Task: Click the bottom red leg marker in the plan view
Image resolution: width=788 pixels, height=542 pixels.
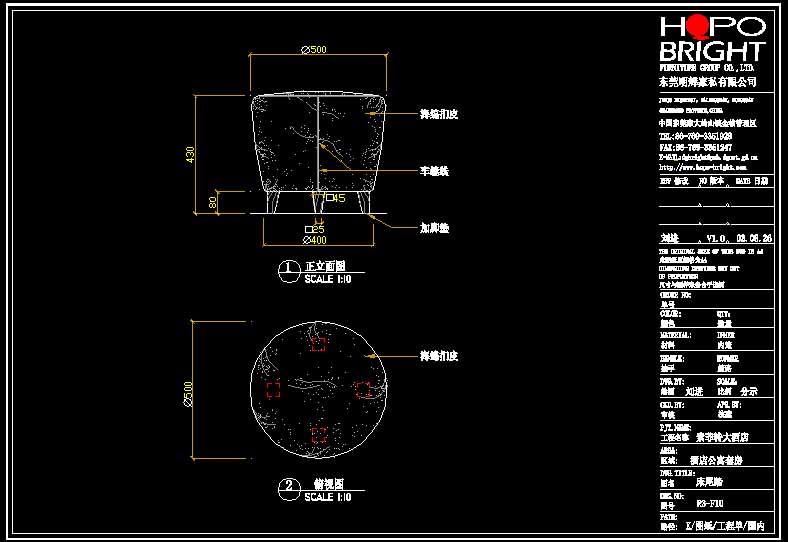Action: pyautogui.click(x=319, y=435)
